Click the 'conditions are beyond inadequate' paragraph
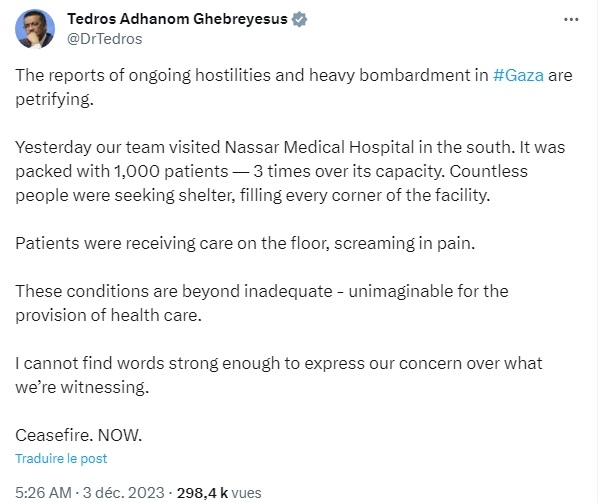600x503 pixels. [x=262, y=303]
